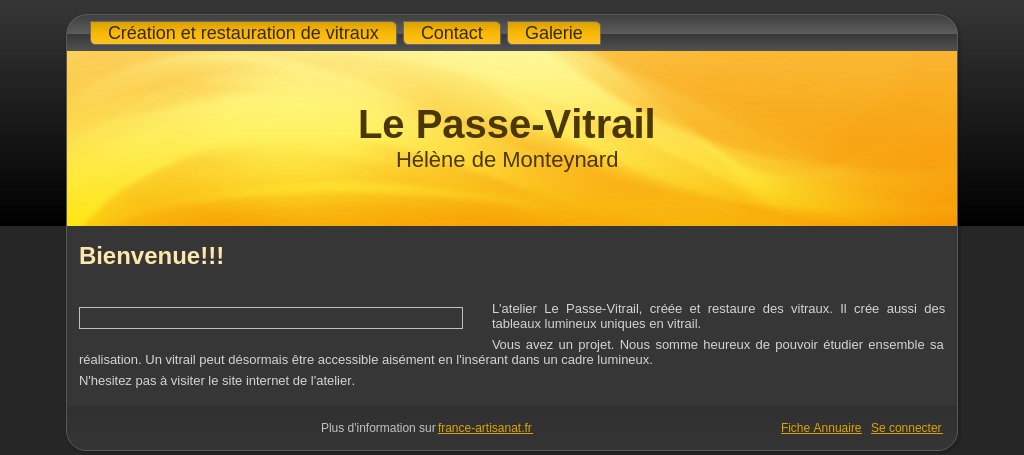Click the Bienvenue!!! heading

click(152, 256)
